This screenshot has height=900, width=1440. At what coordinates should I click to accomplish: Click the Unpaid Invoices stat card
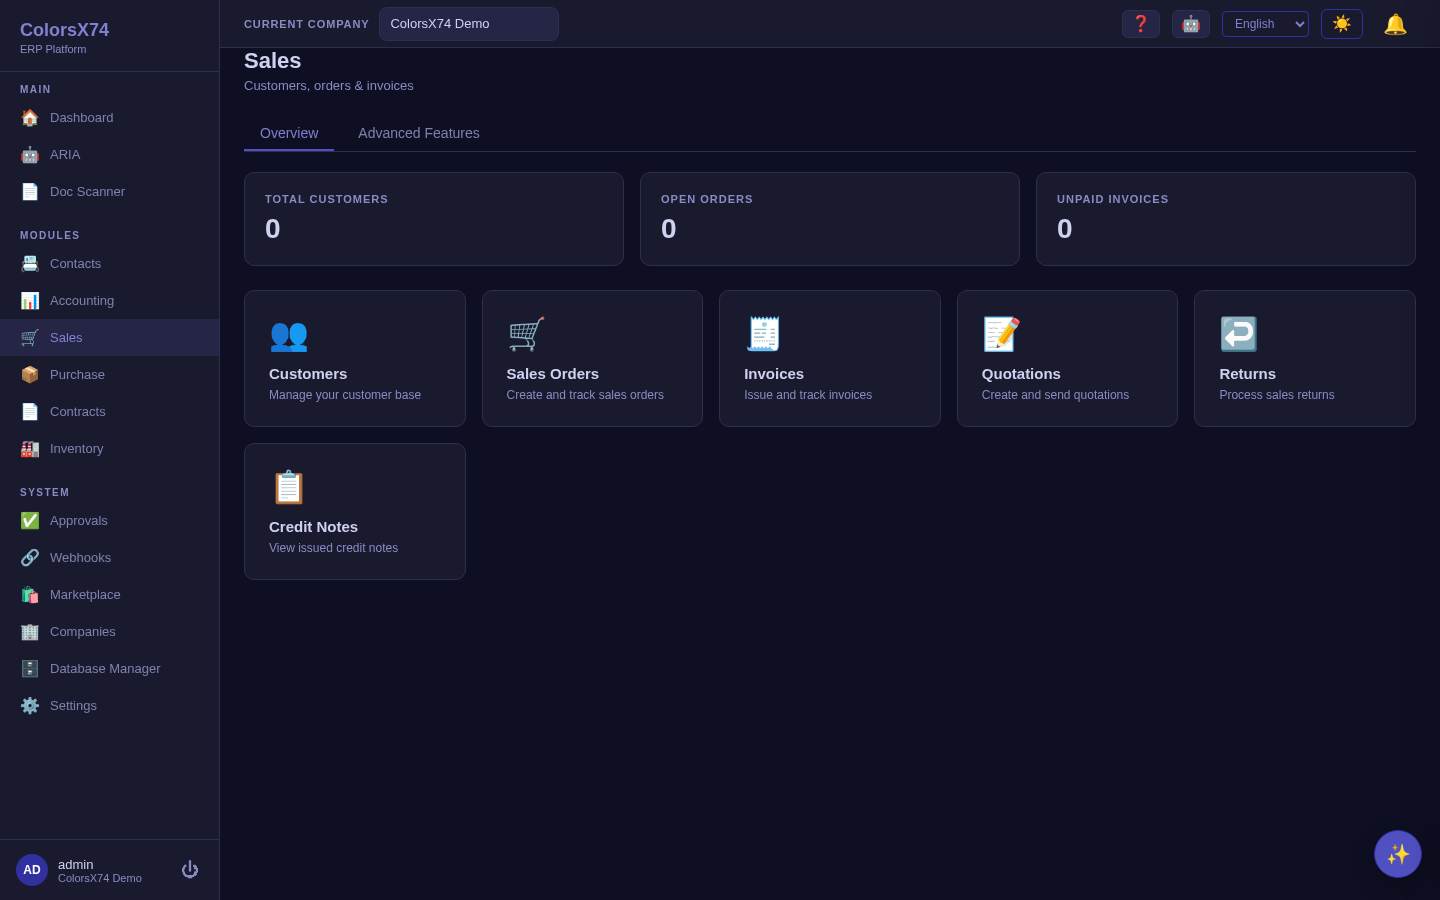pos(1226,219)
